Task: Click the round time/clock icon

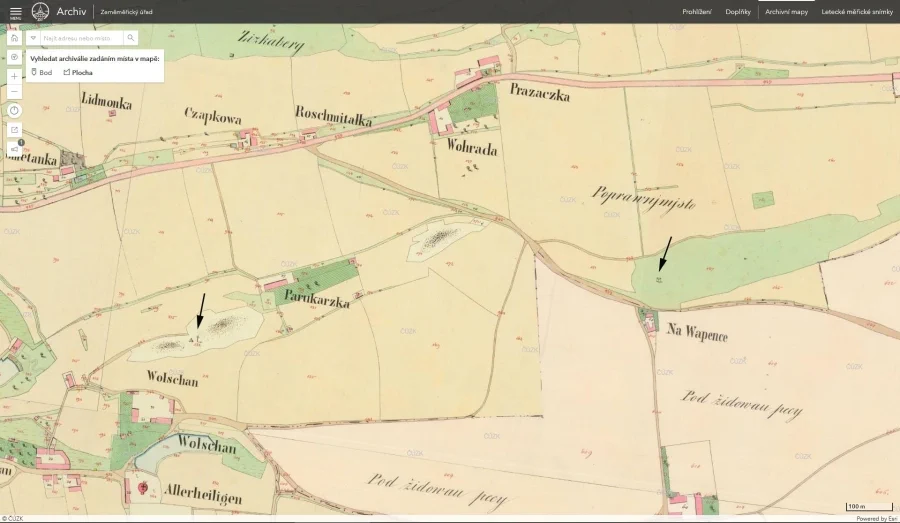Action: [x=14, y=110]
